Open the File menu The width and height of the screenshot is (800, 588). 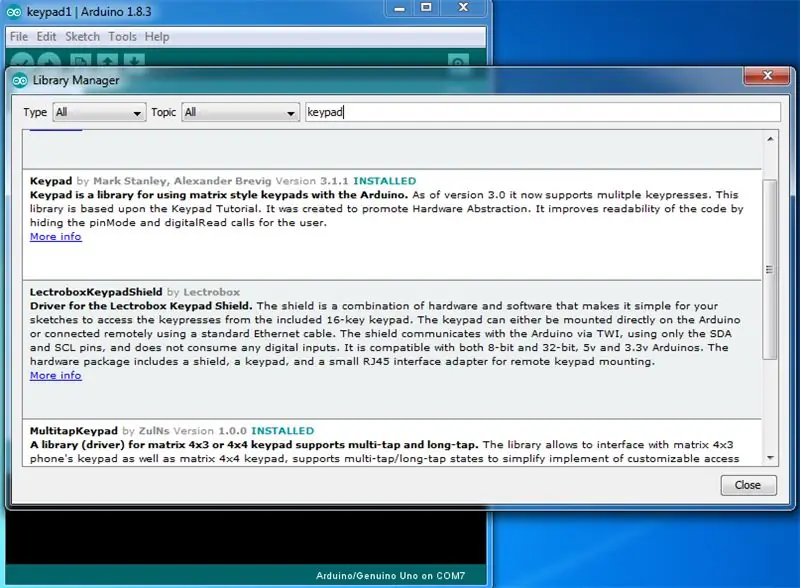19,37
